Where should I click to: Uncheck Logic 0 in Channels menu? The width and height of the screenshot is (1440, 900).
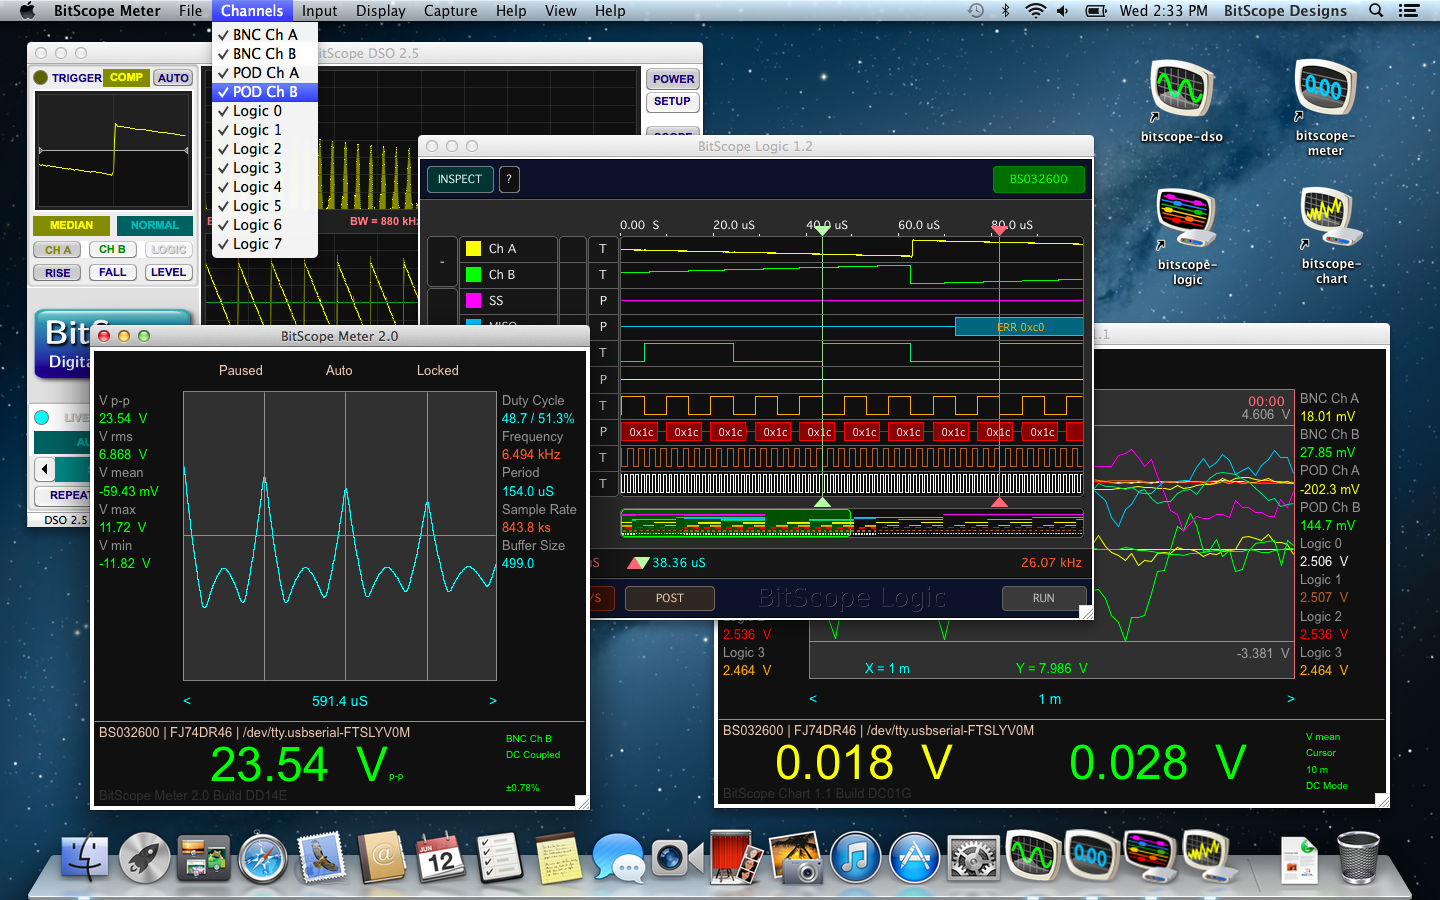click(265, 110)
